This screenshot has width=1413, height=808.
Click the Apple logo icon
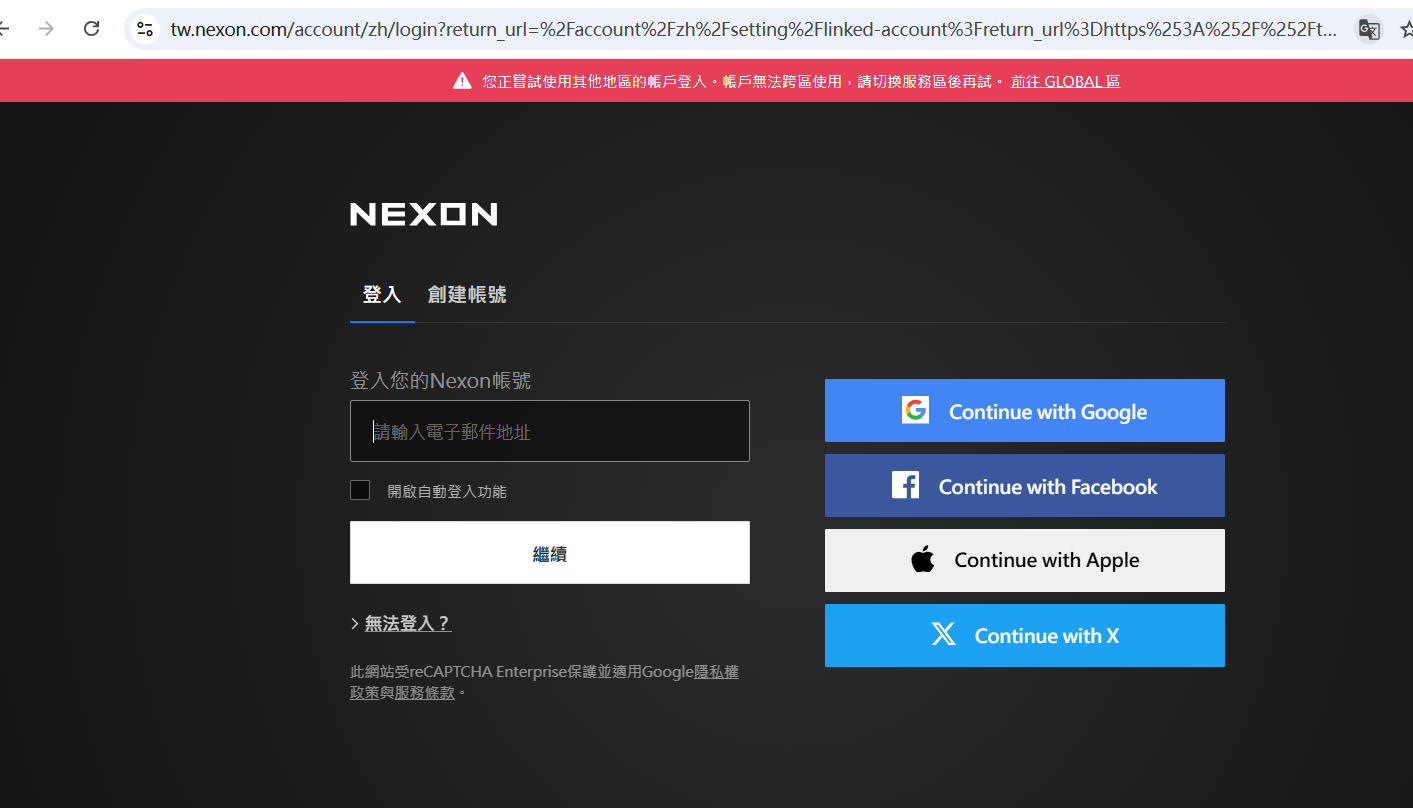coord(922,560)
